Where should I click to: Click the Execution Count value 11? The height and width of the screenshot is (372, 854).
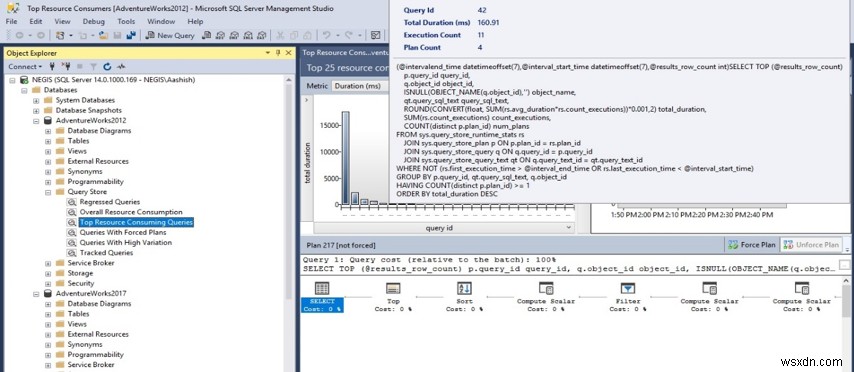click(481, 35)
